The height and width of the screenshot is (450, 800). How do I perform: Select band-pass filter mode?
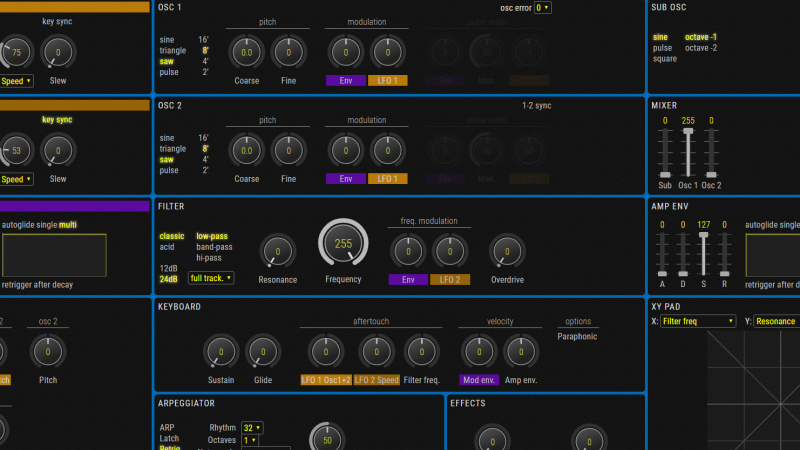click(214, 247)
